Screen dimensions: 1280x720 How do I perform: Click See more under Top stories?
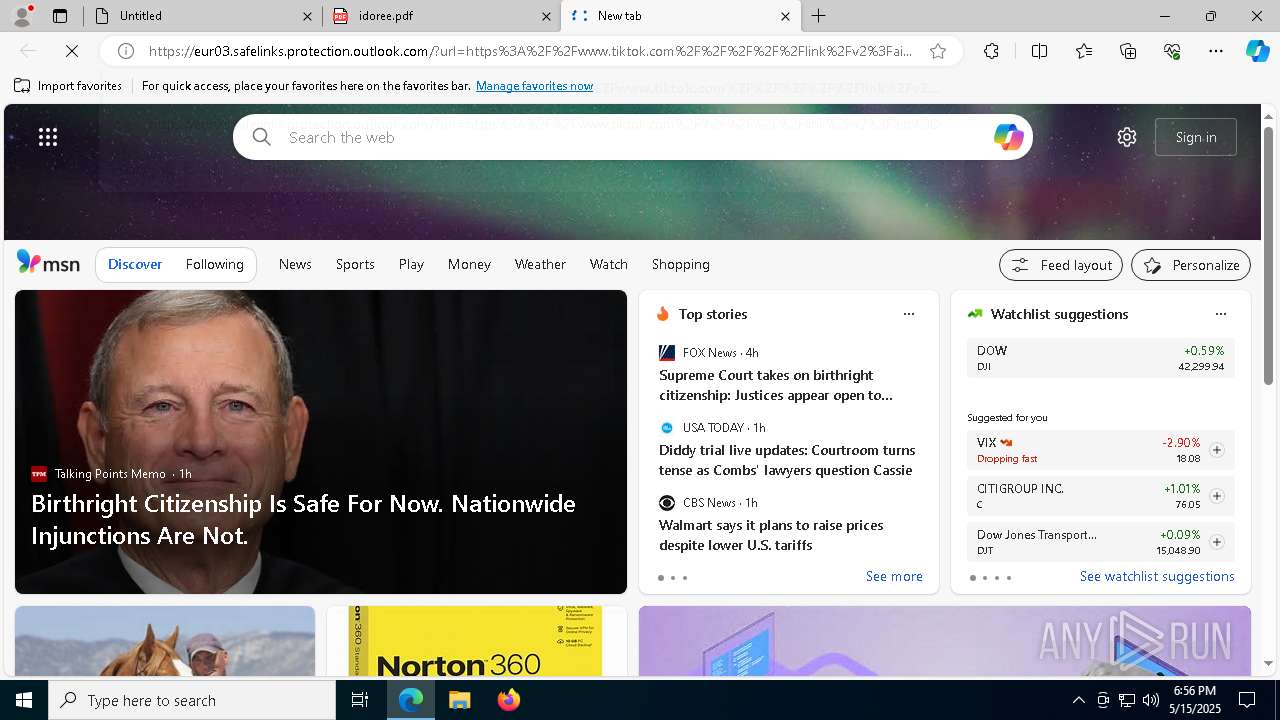point(894,576)
